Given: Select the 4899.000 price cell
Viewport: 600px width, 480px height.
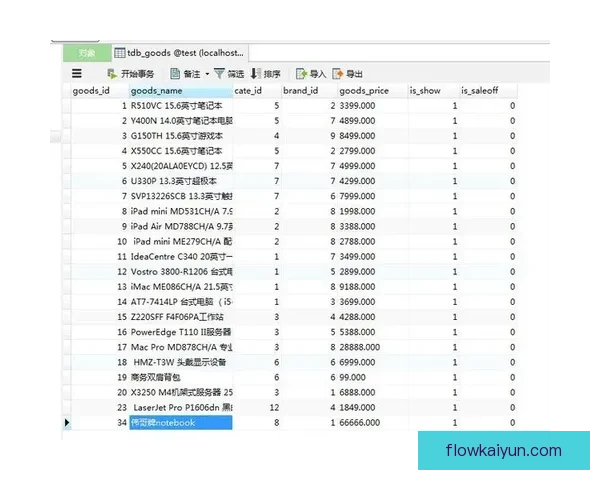Looking at the screenshot, I should pos(373,121).
